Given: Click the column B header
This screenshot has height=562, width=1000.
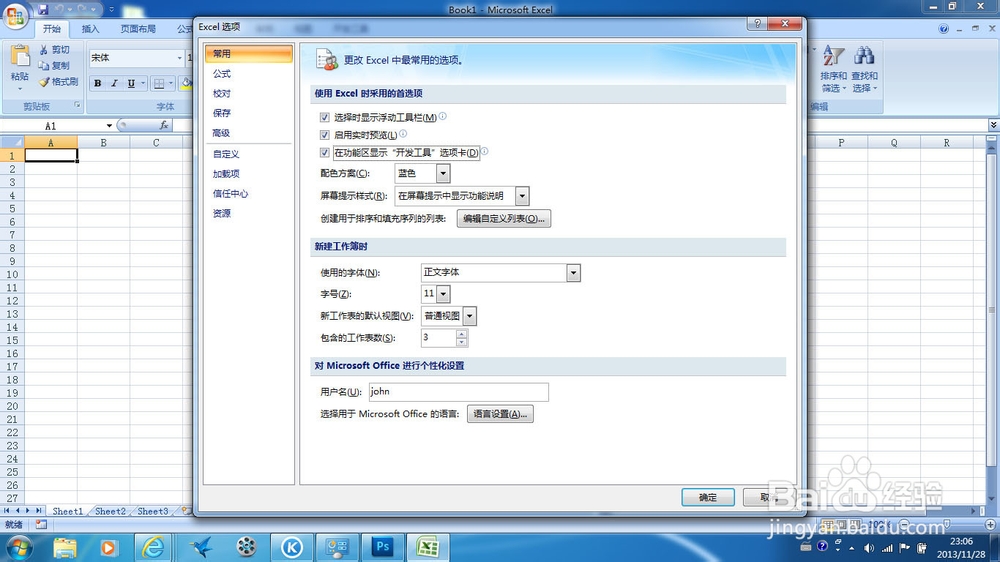Looking at the screenshot, I should [103, 143].
